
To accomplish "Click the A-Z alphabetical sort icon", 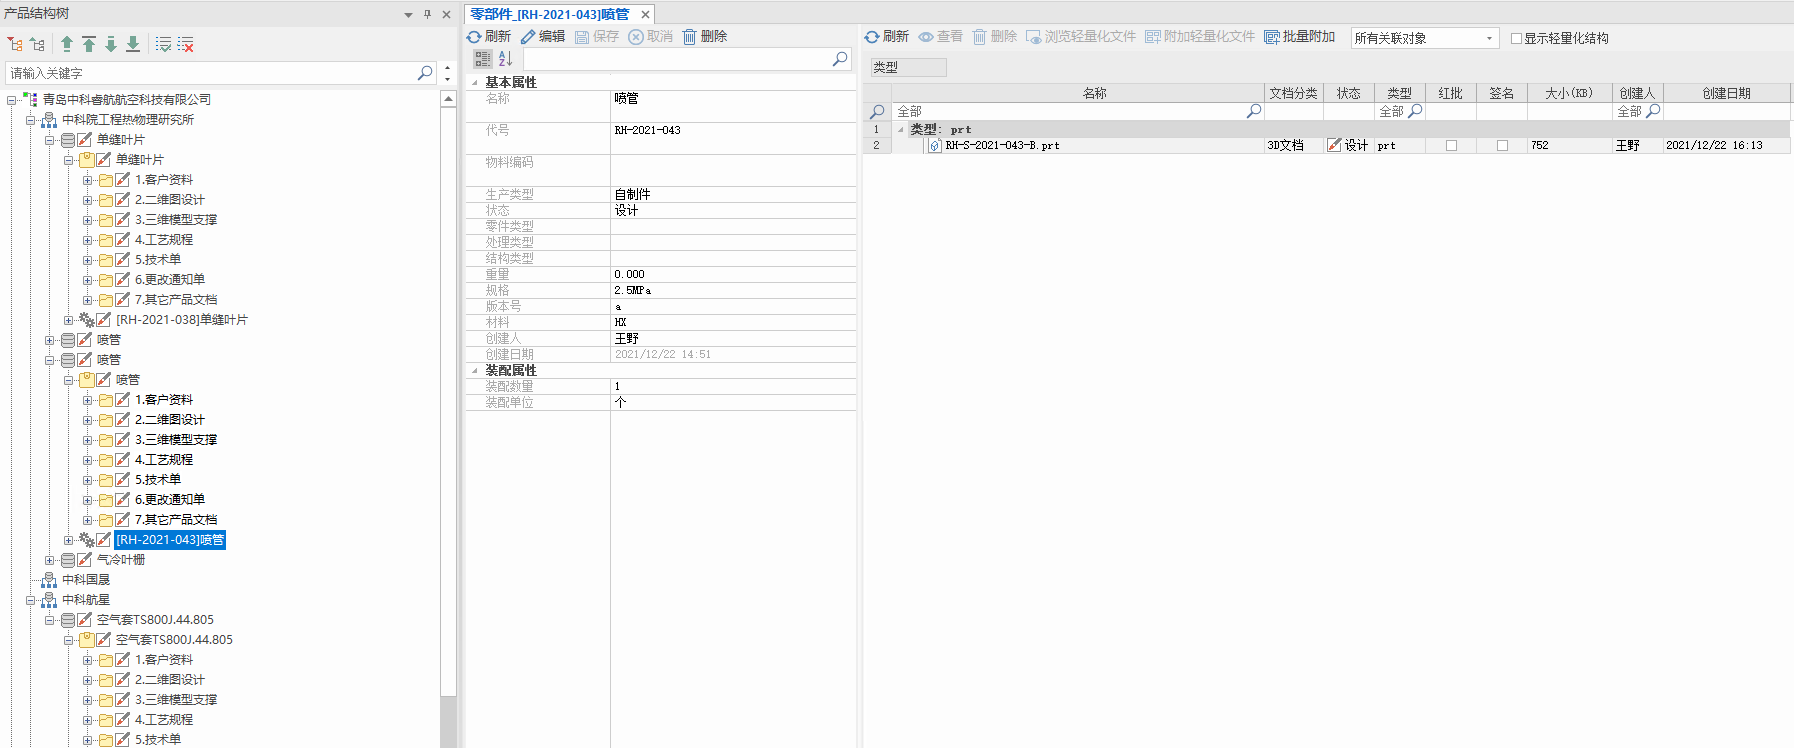I will (x=505, y=59).
